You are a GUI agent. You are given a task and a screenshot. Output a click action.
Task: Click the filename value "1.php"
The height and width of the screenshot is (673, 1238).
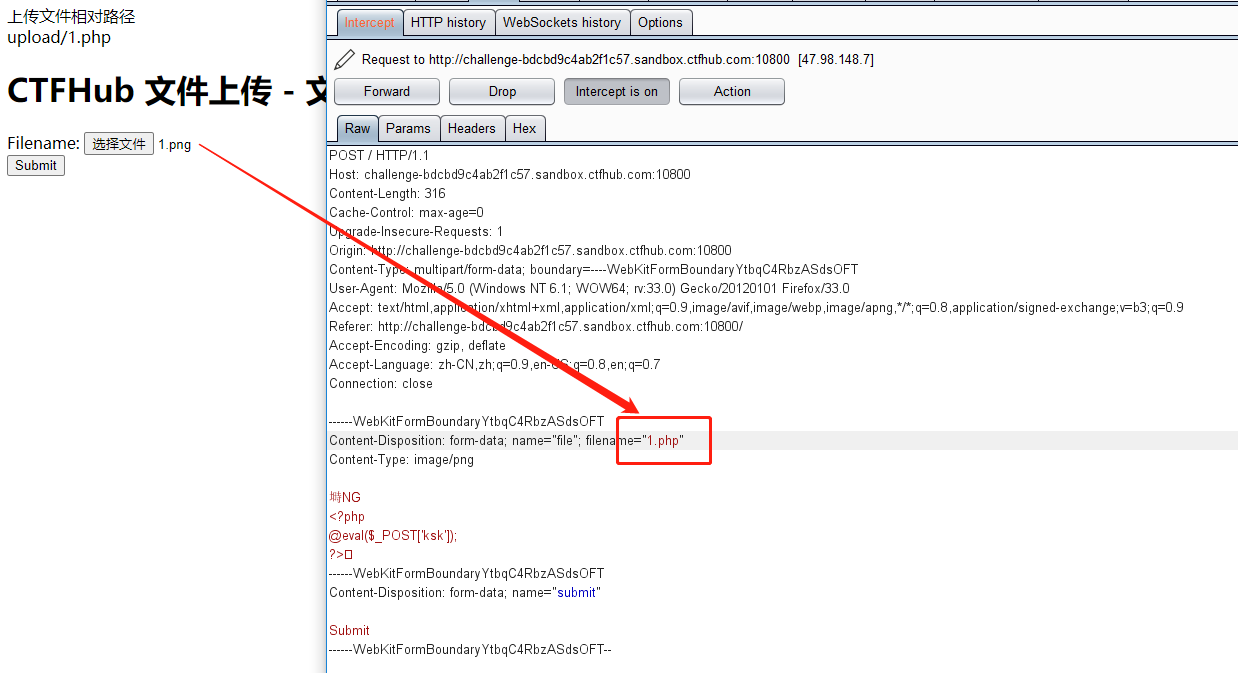664,440
